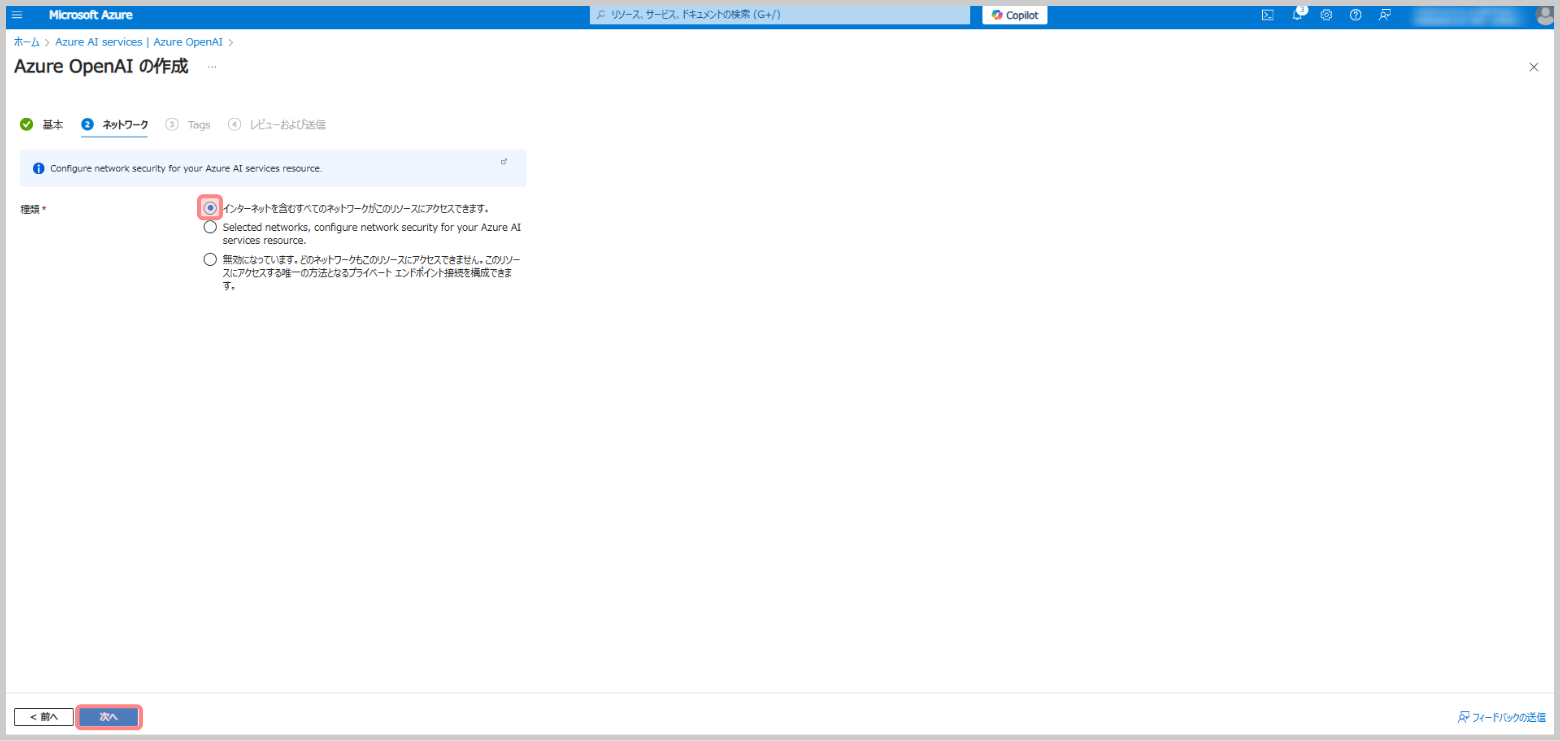Go to ホーム breadcrumb

tap(27, 42)
